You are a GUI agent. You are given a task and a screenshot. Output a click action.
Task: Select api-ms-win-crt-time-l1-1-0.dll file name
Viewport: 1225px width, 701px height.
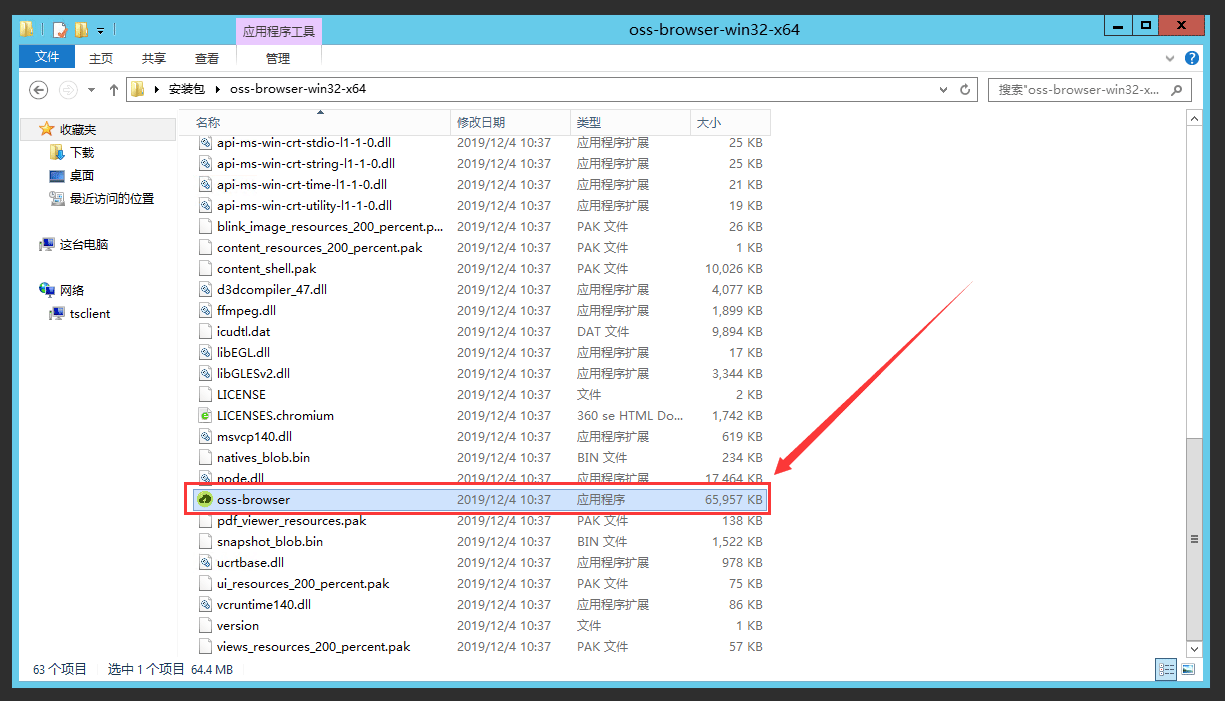(302, 184)
